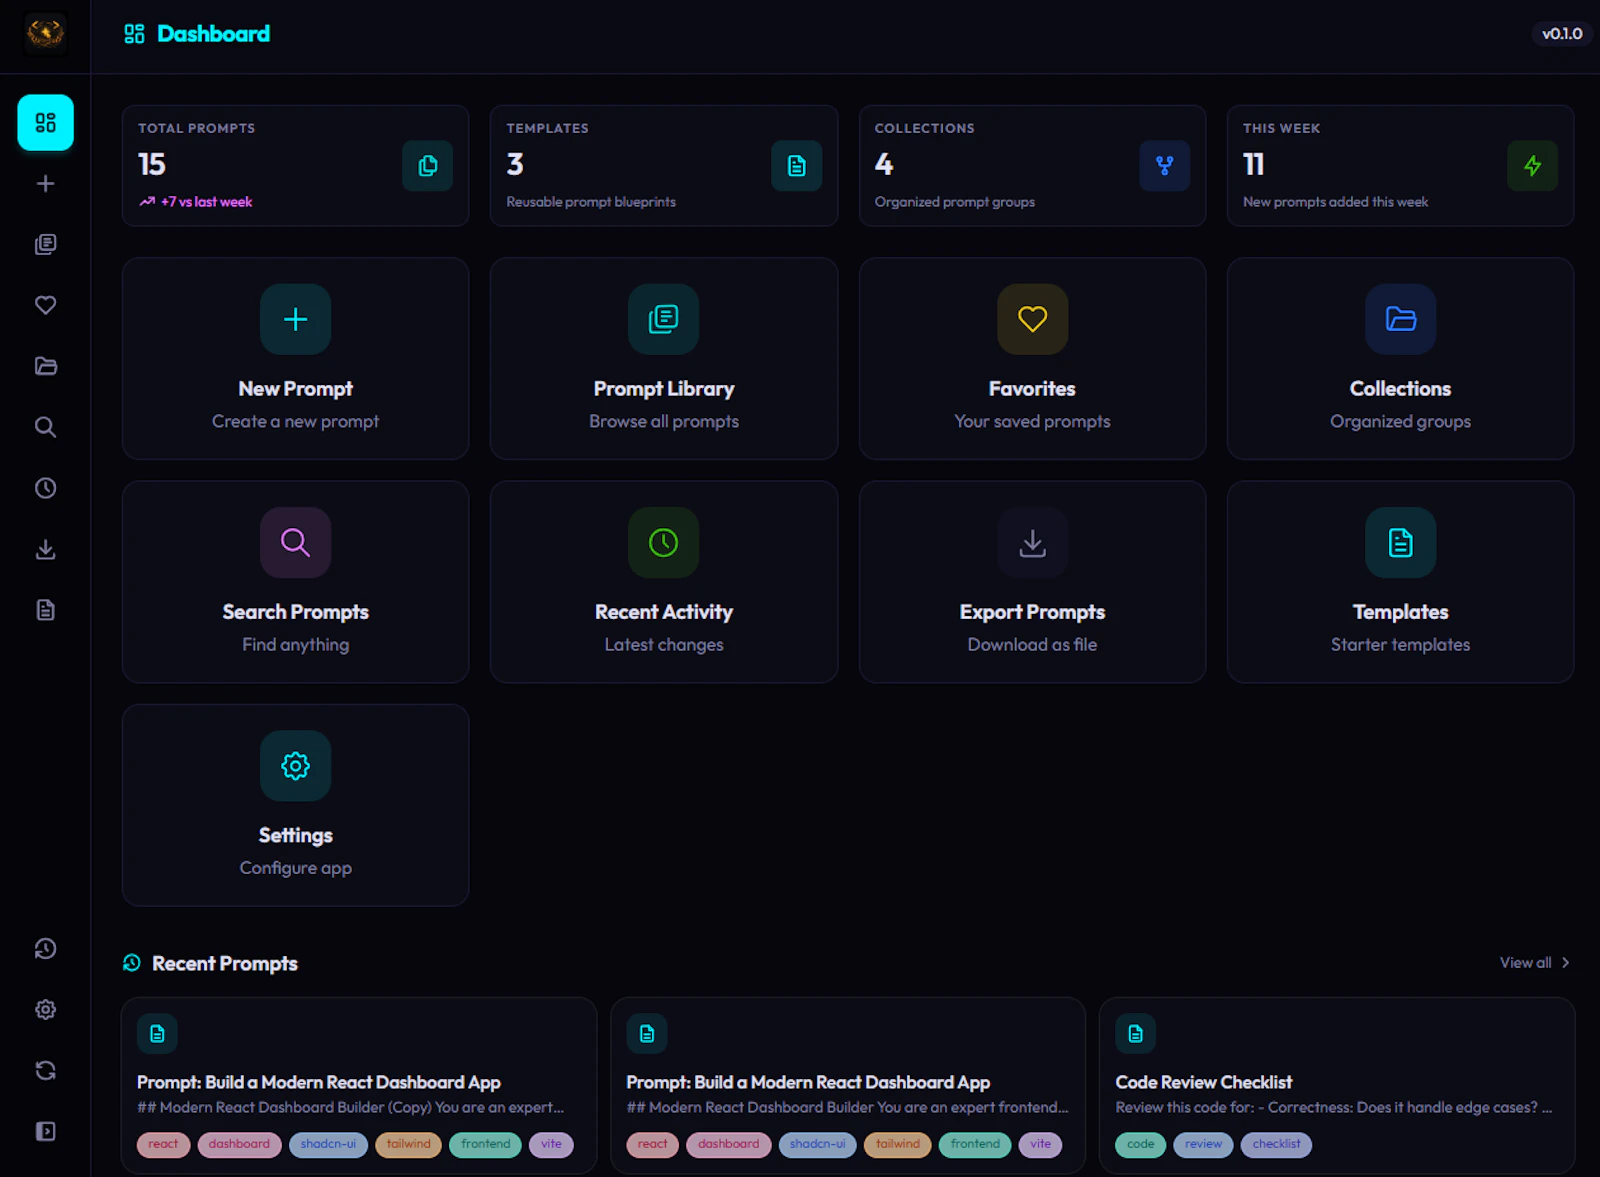Viewport: 1600px width, 1177px height.
Task: Toggle the sidebar collapse panel icon
Action: coord(45,1132)
